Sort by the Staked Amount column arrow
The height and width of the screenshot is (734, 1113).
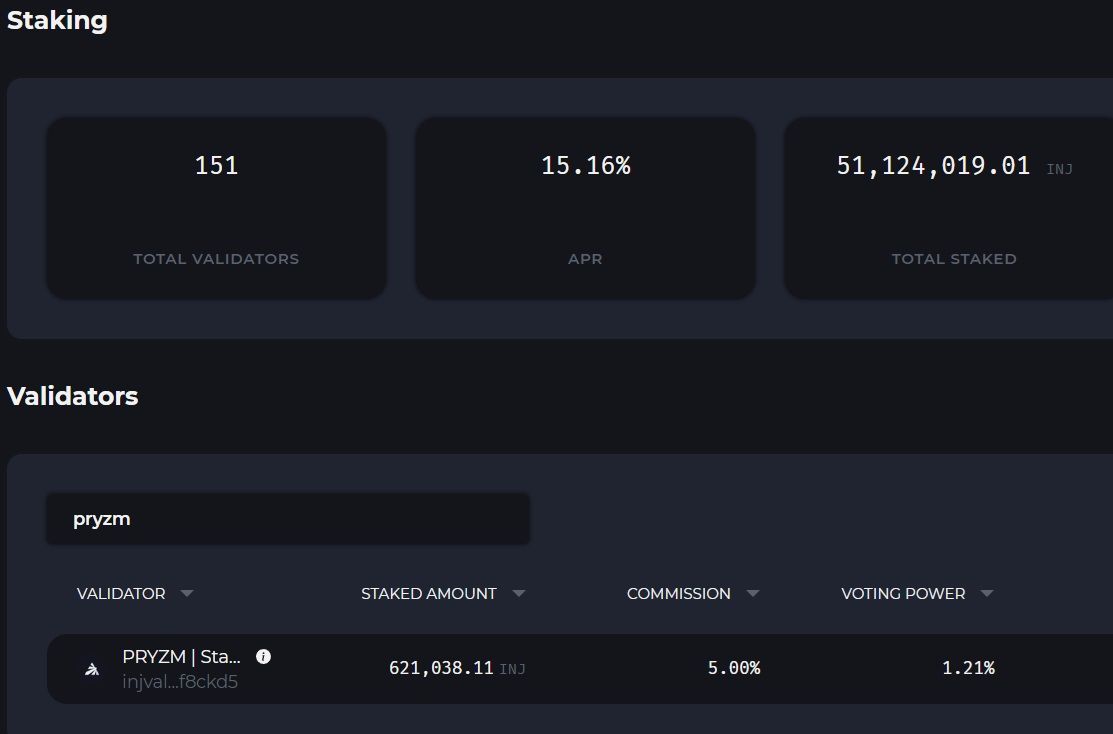tap(519, 593)
